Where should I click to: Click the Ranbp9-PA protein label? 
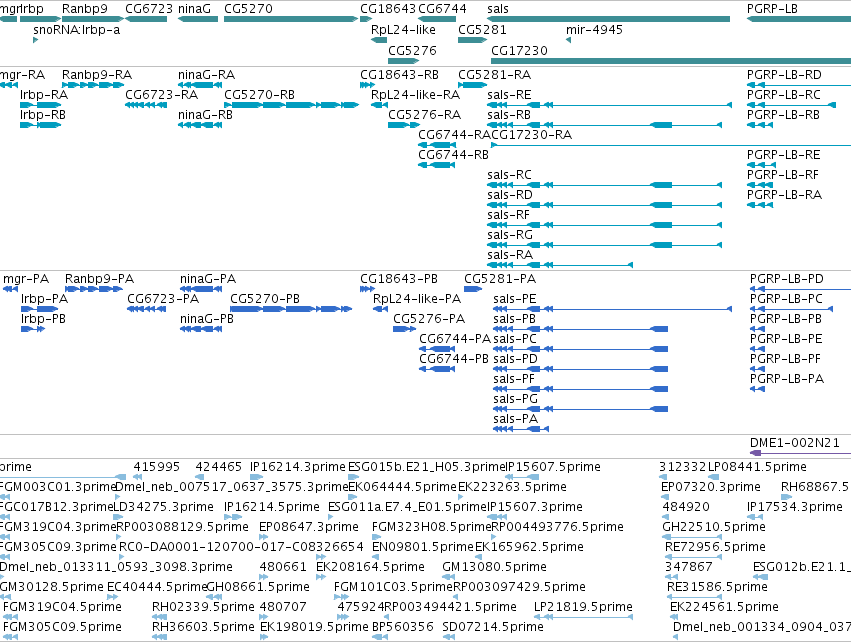pyautogui.click(x=99, y=278)
